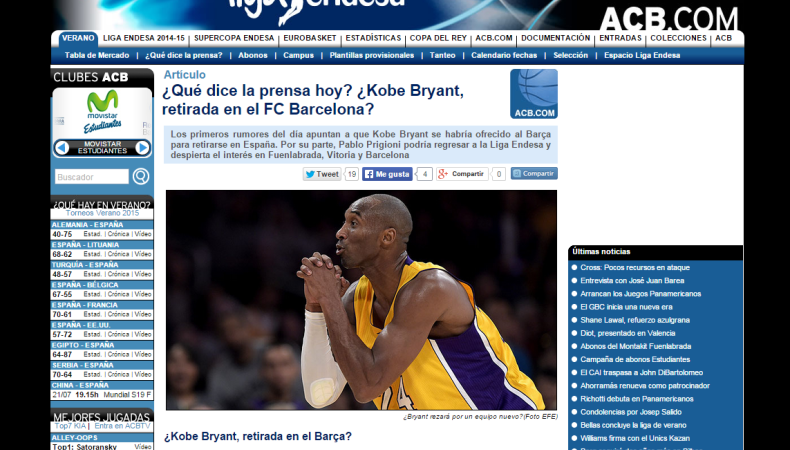Click the ACB.COM header logo
Viewport: 790px width, 450px height.
point(669,19)
